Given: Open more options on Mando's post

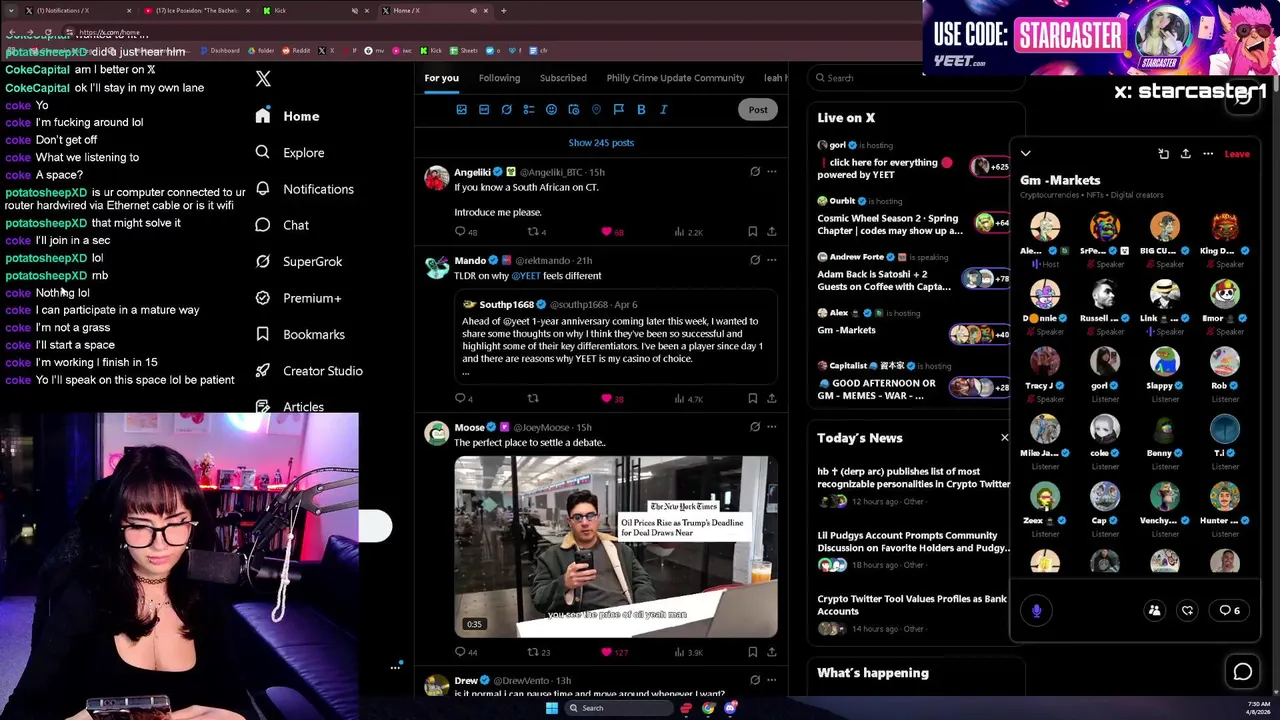Looking at the screenshot, I should [772, 260].
